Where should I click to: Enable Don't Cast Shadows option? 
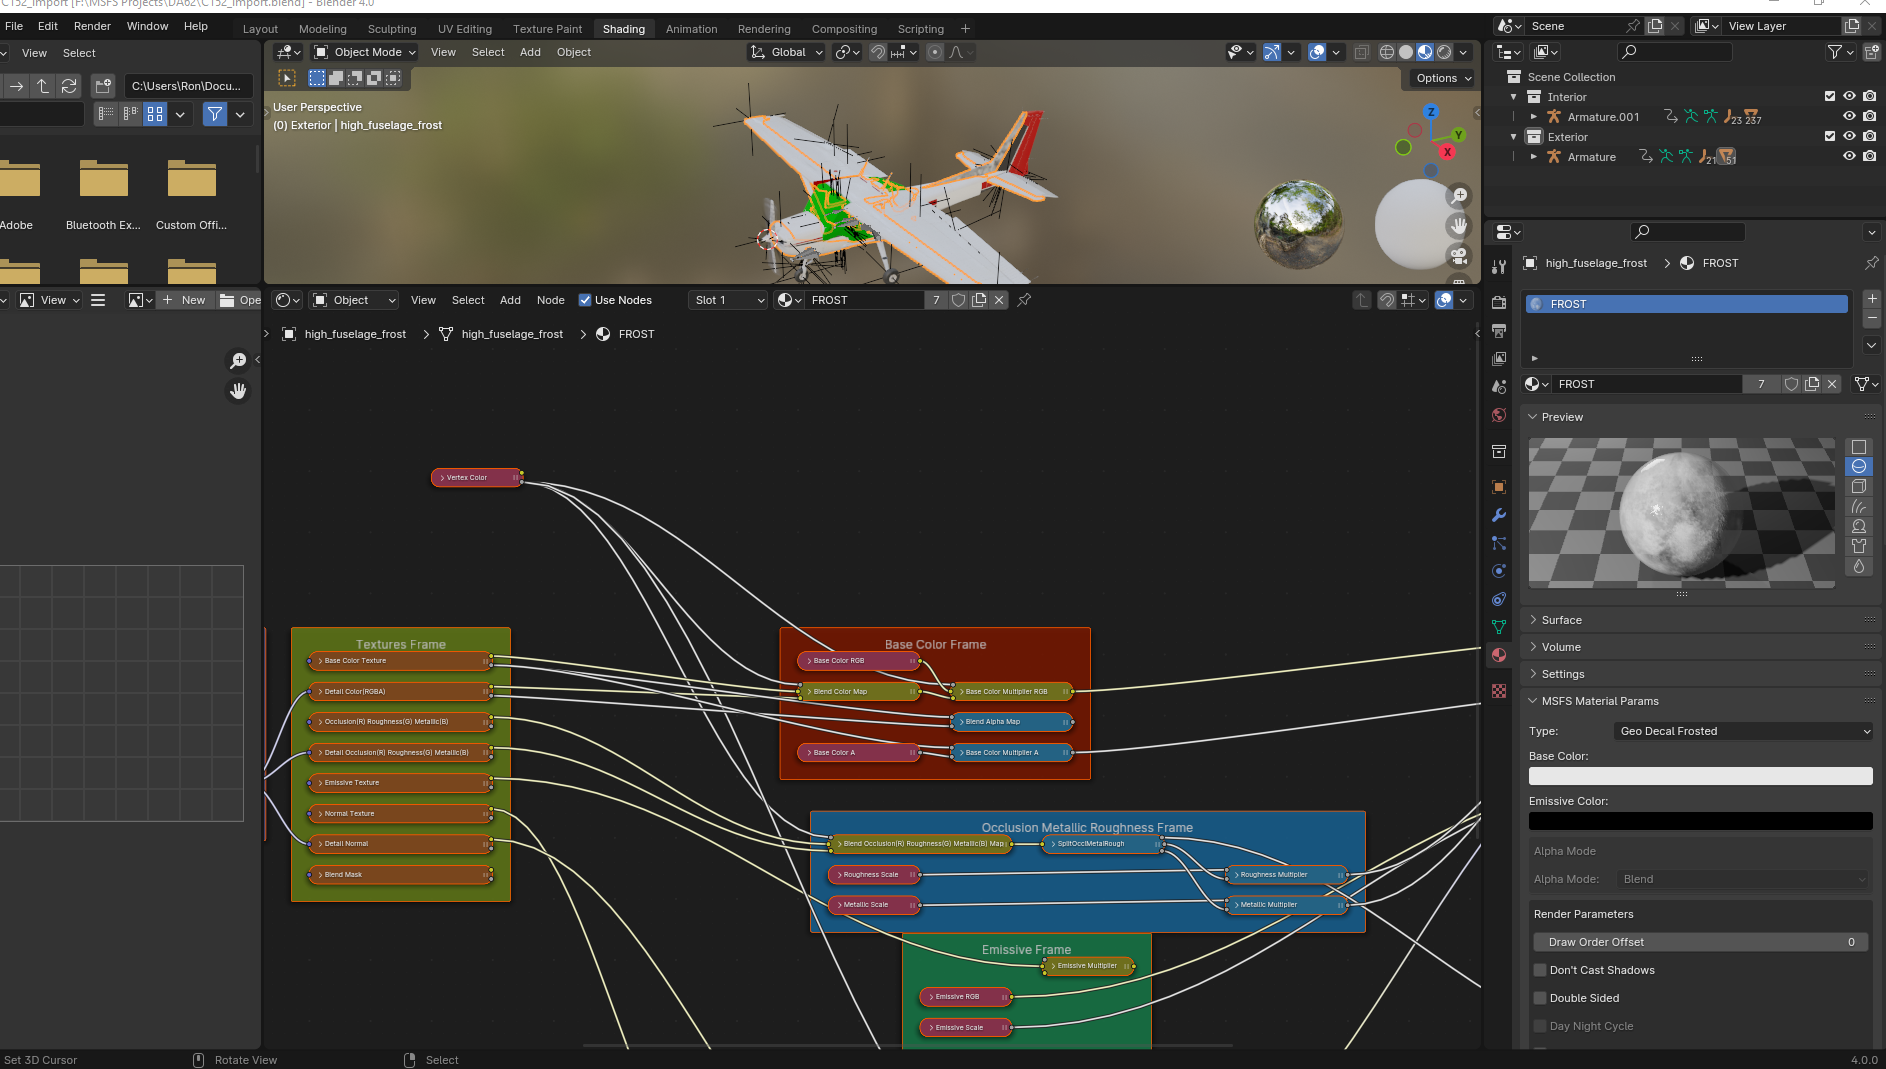pyautogui.click(x=1540, y=969)
